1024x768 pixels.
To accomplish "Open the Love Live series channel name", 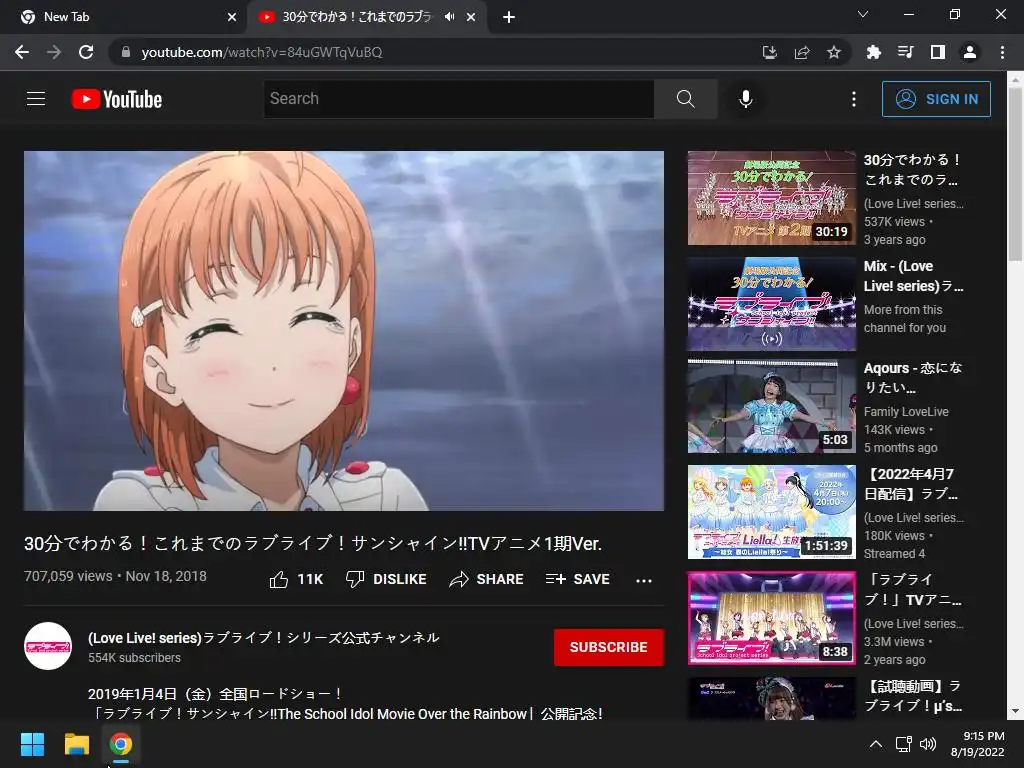I will coord(264,637).
